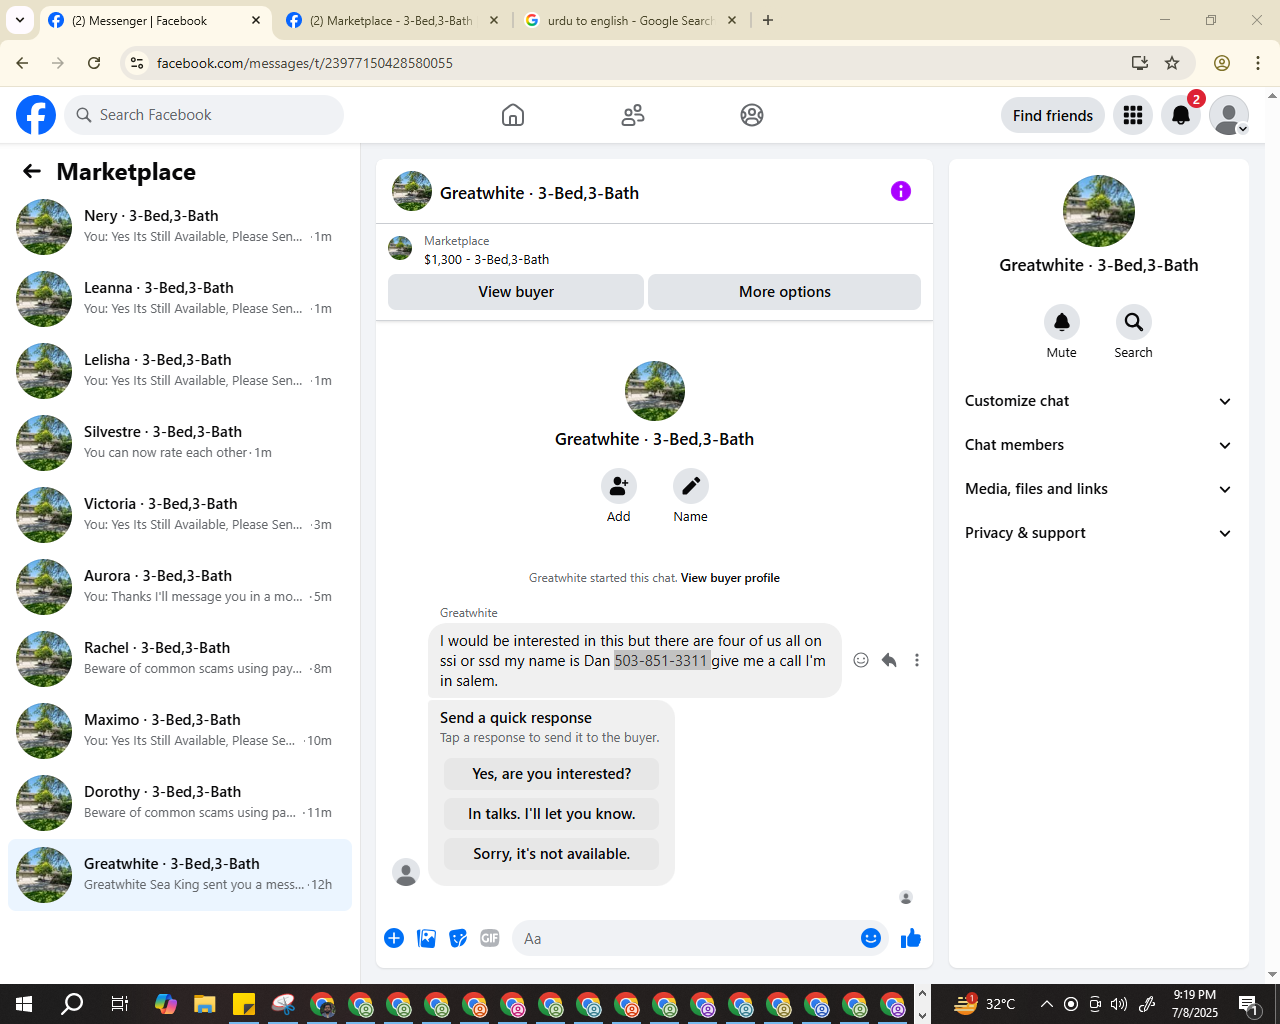Search in conversation magnifier icon
The width and height of the screenshot is (1280, 1024).
pyautogui.click(x=1134, y=322)
